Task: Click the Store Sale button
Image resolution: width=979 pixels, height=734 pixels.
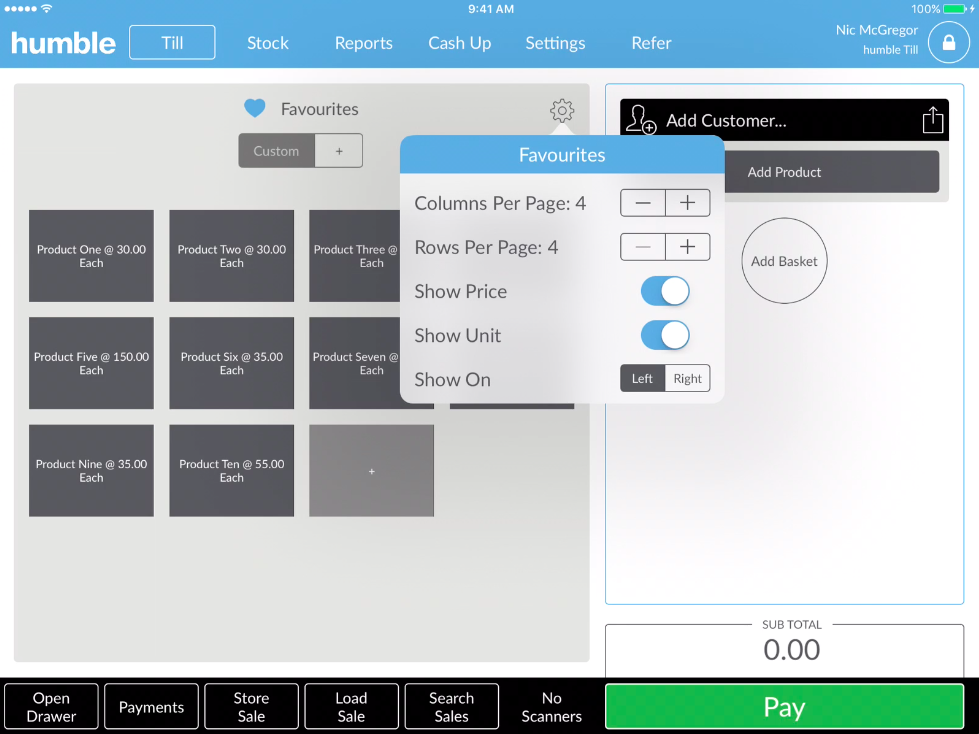Action: point(252,707)
